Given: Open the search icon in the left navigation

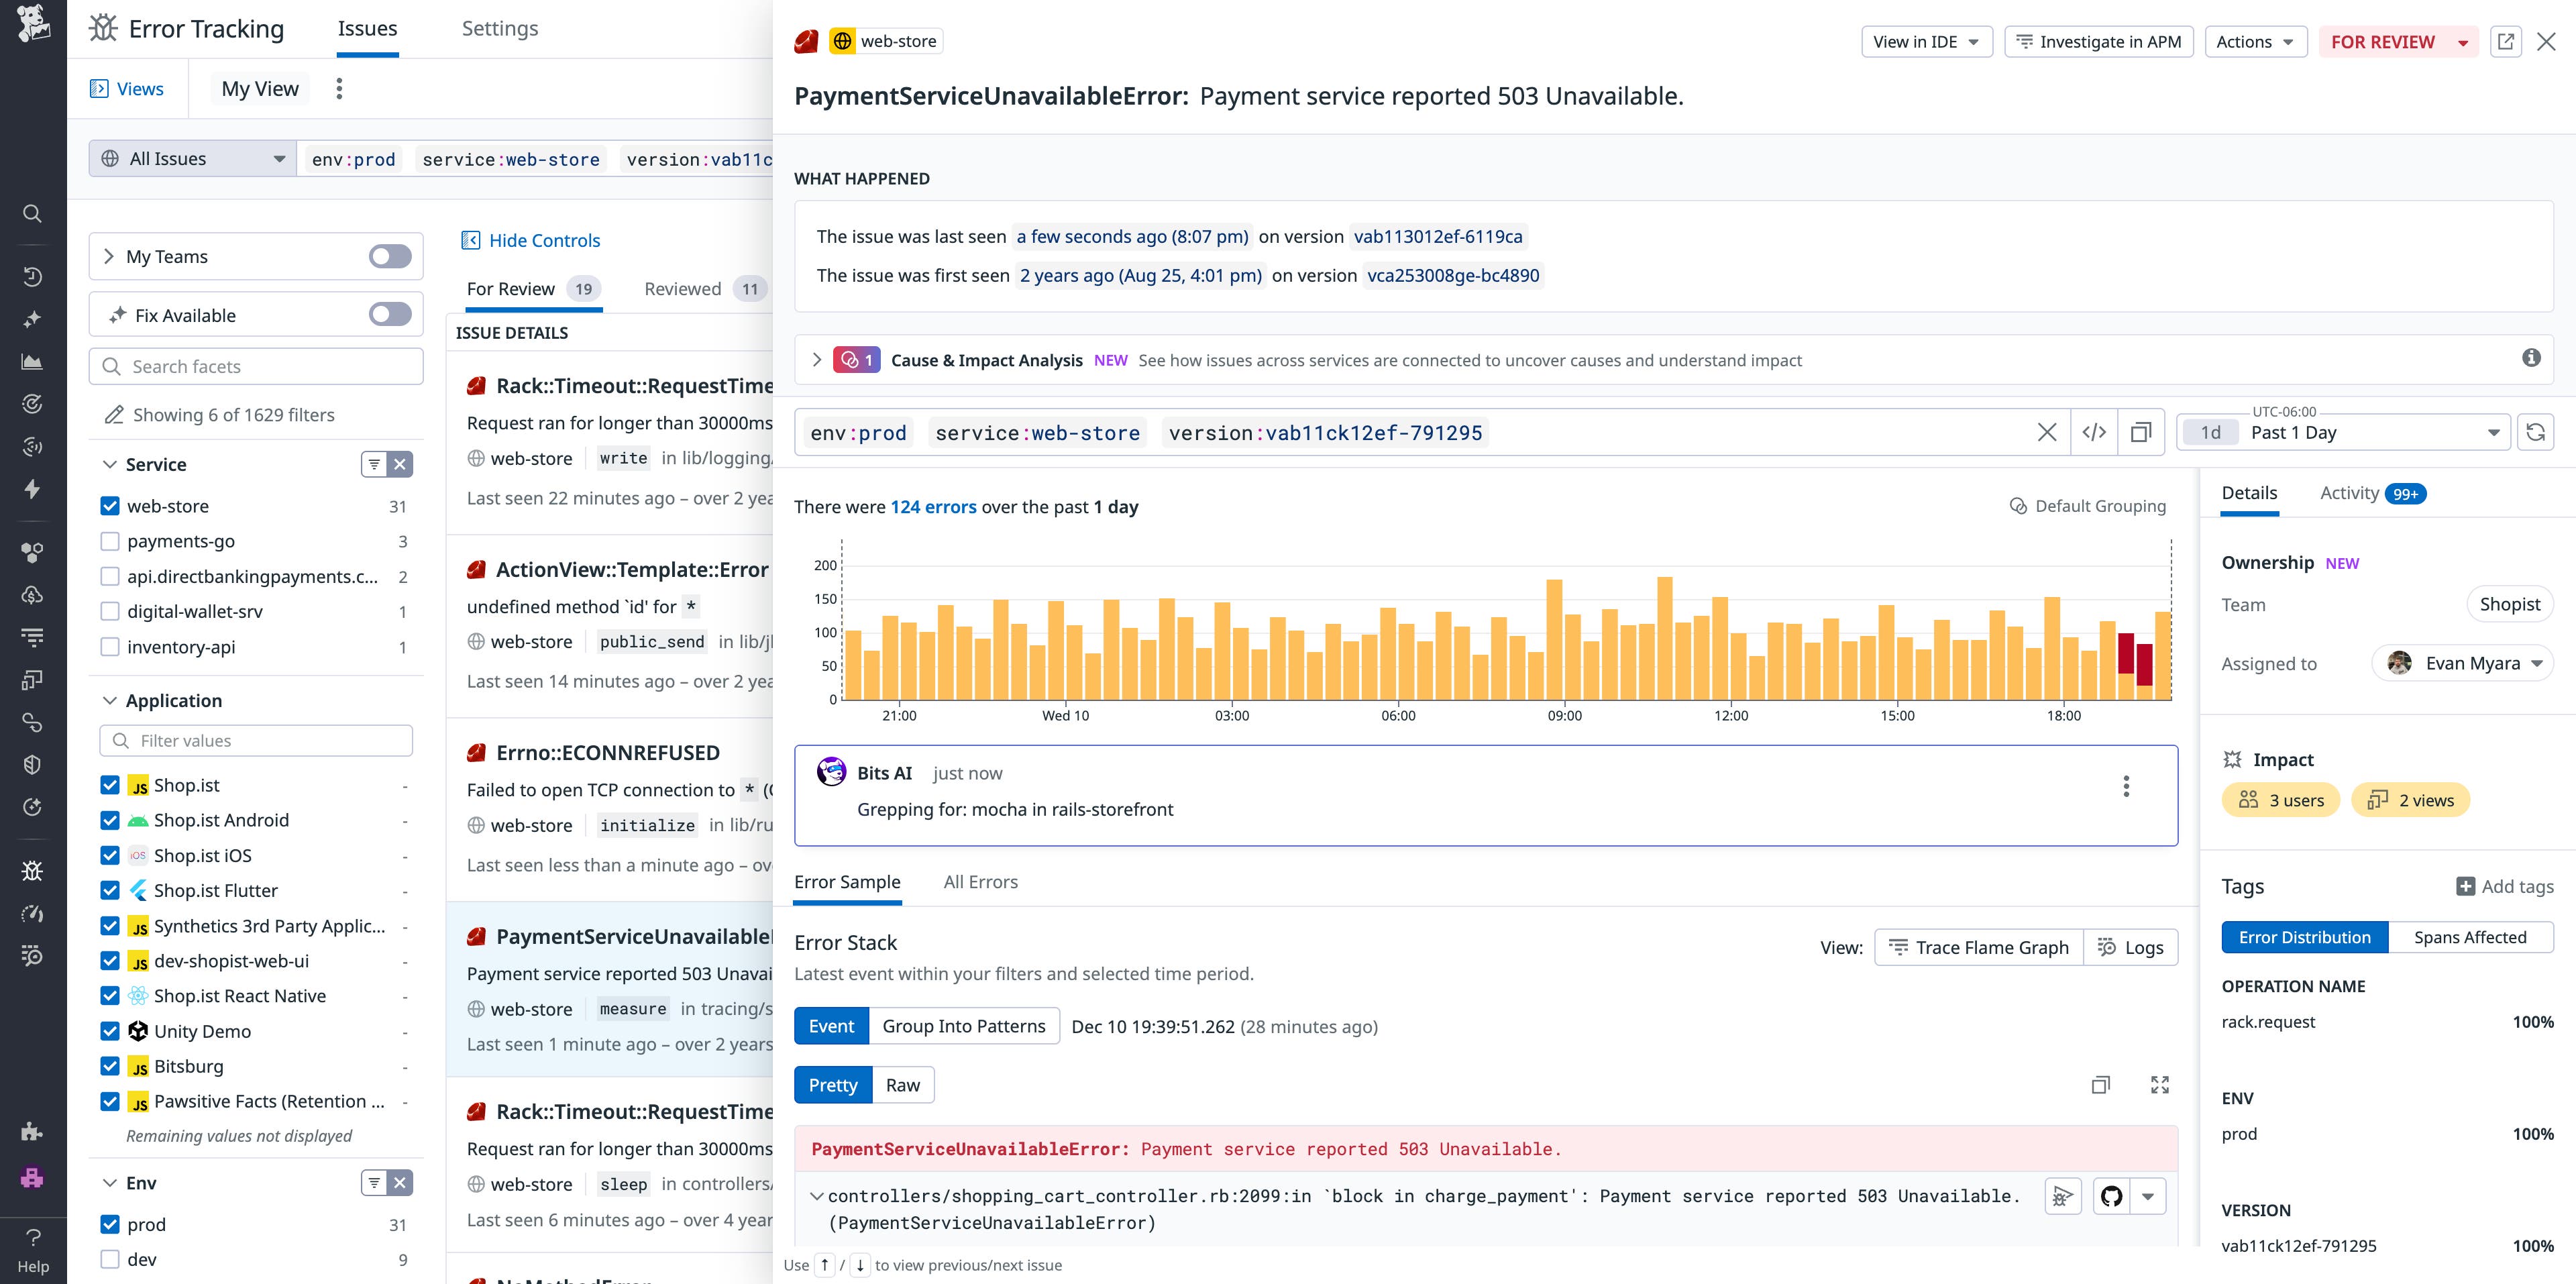Looking at the screenshot, I should [x=32, y=213].
